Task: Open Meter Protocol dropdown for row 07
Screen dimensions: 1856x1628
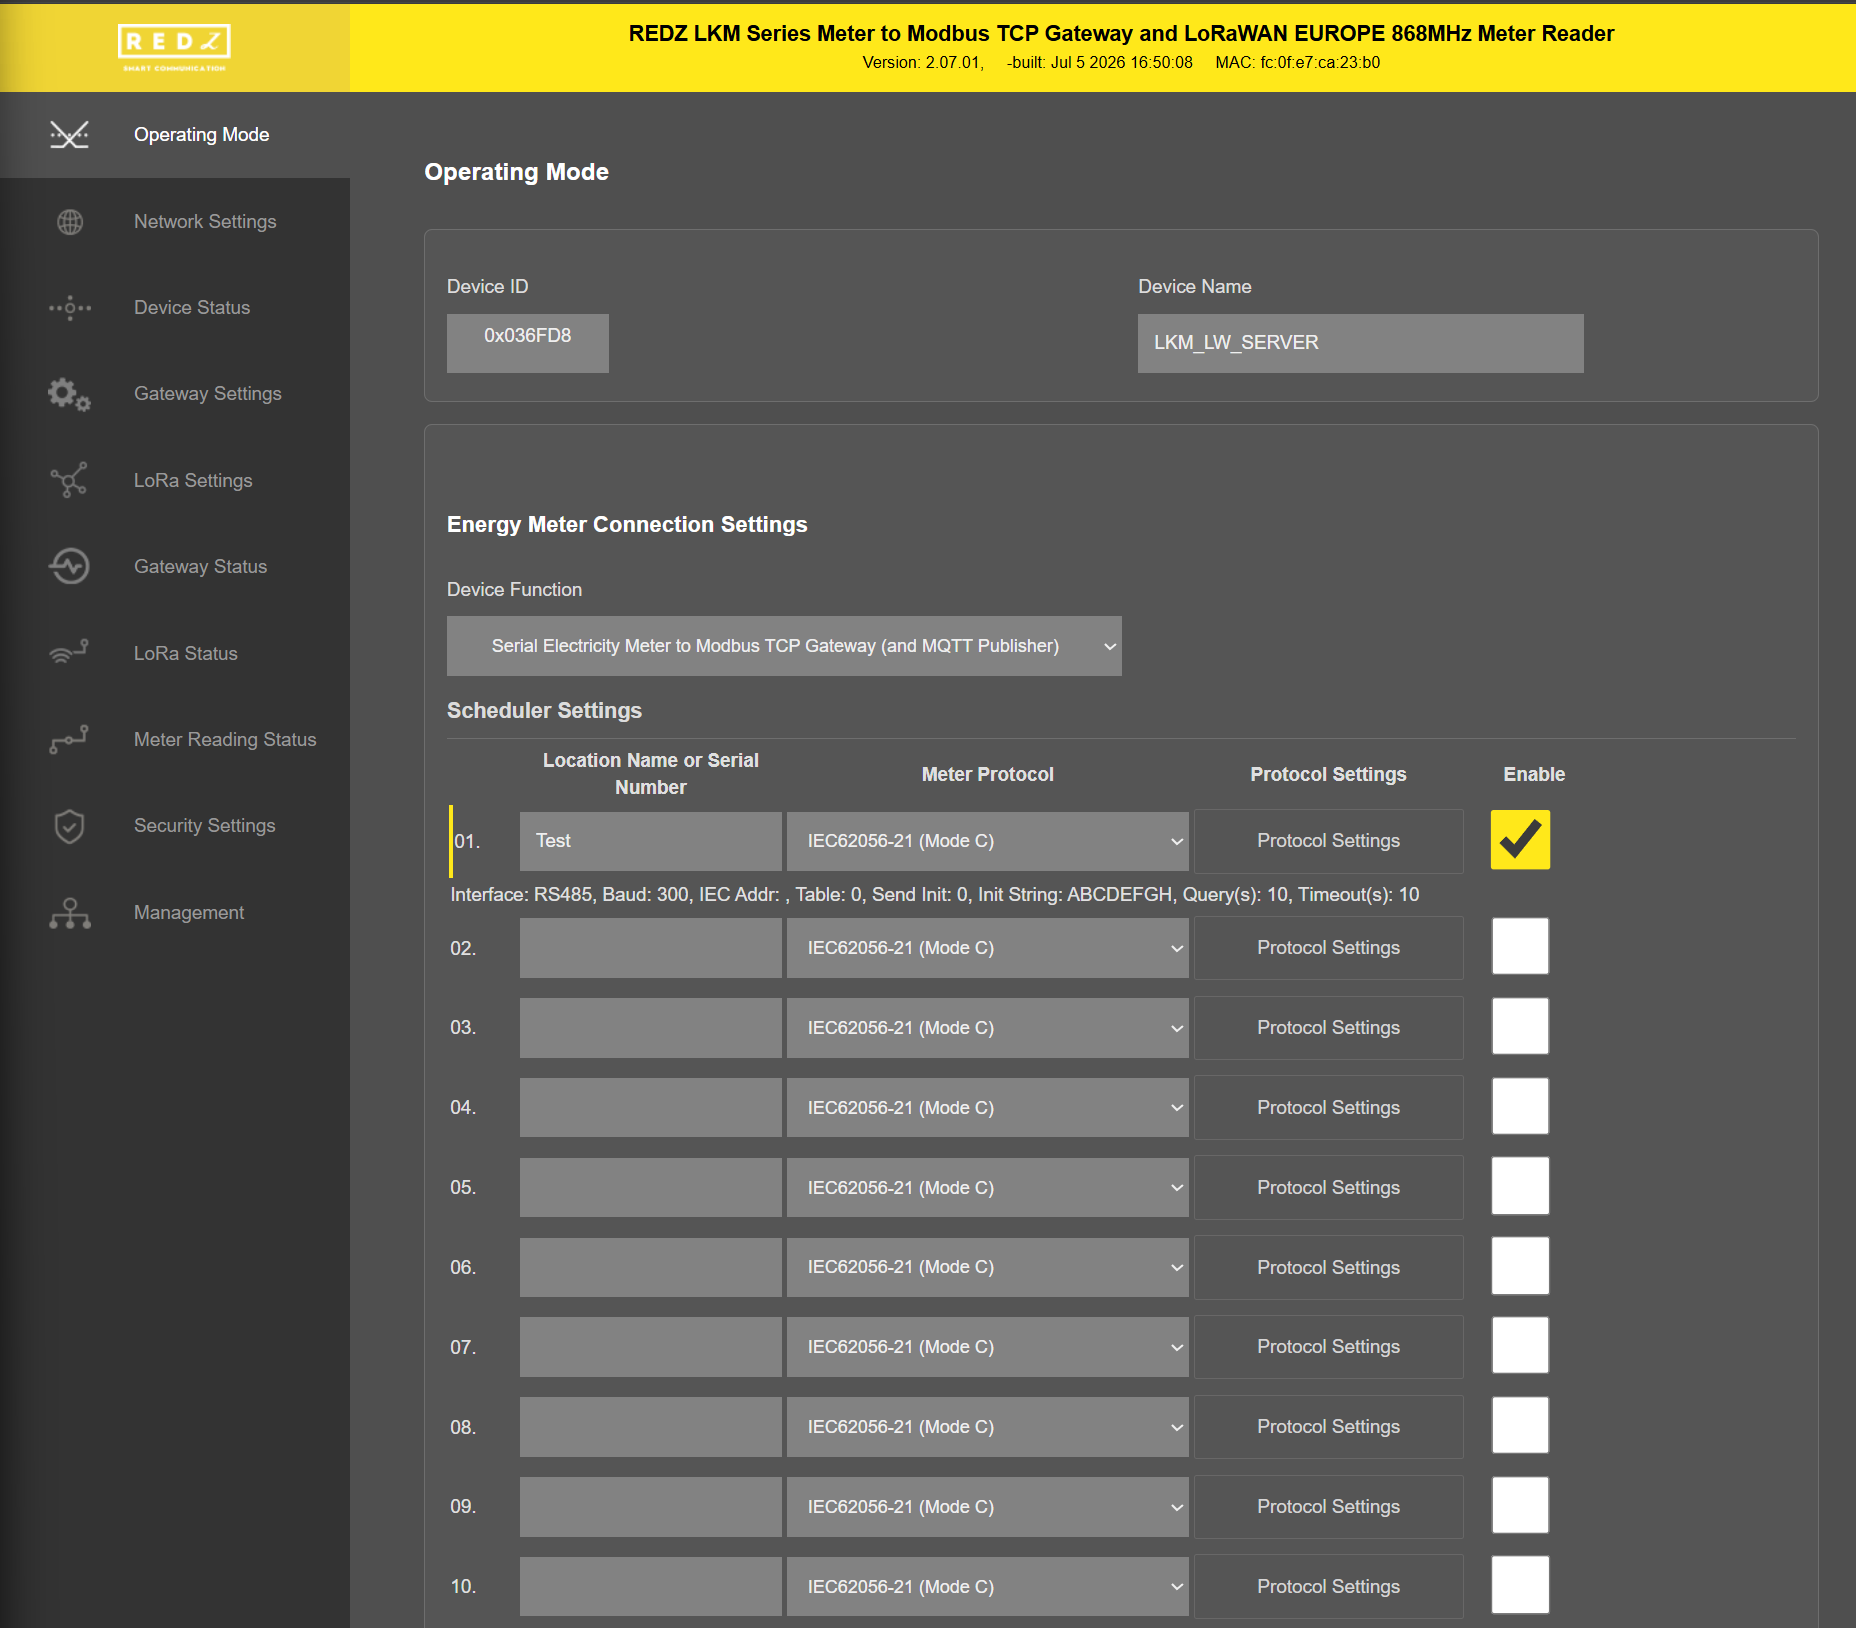Action: pos(988,1347)
